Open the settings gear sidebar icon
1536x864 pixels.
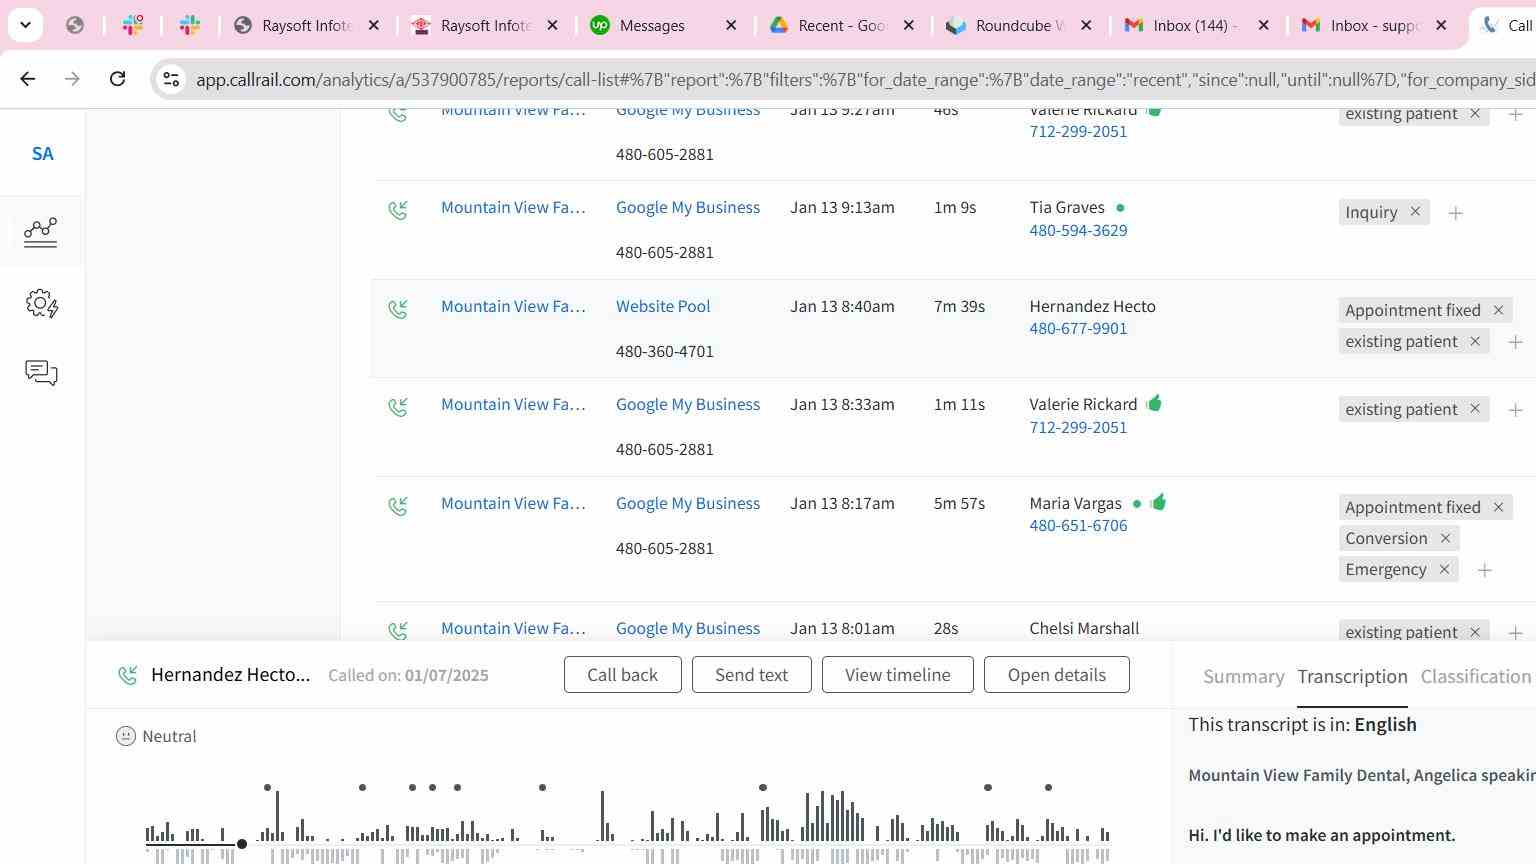pyautogui.click(x=41, y=303)
